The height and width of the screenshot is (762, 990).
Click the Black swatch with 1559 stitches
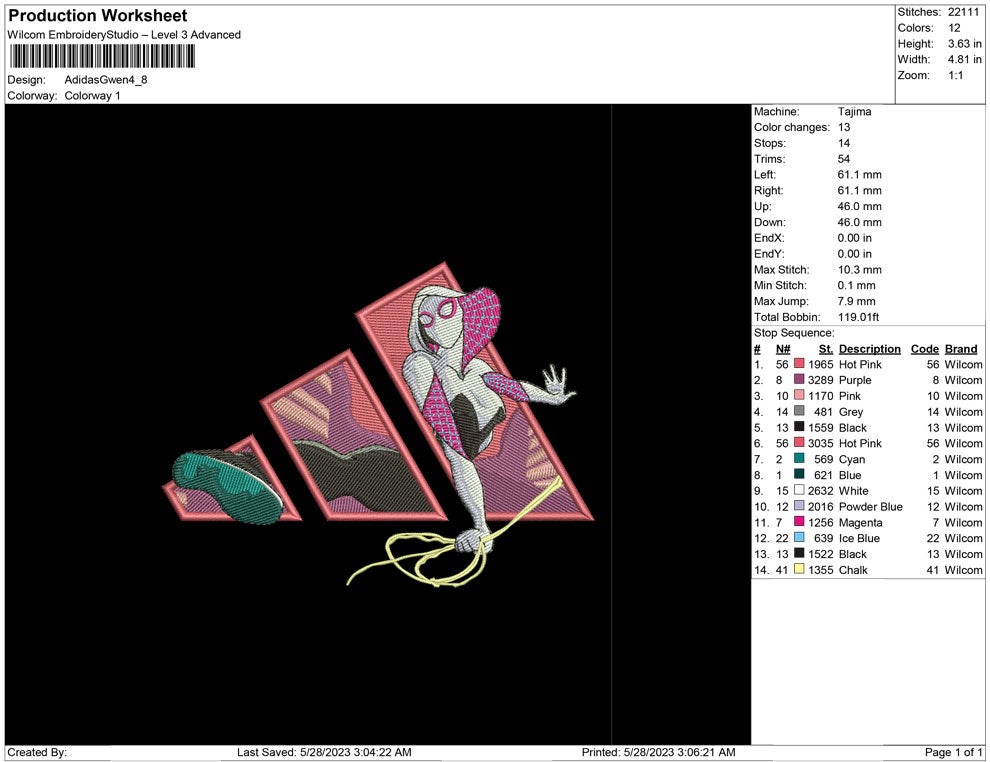[799, 427]
